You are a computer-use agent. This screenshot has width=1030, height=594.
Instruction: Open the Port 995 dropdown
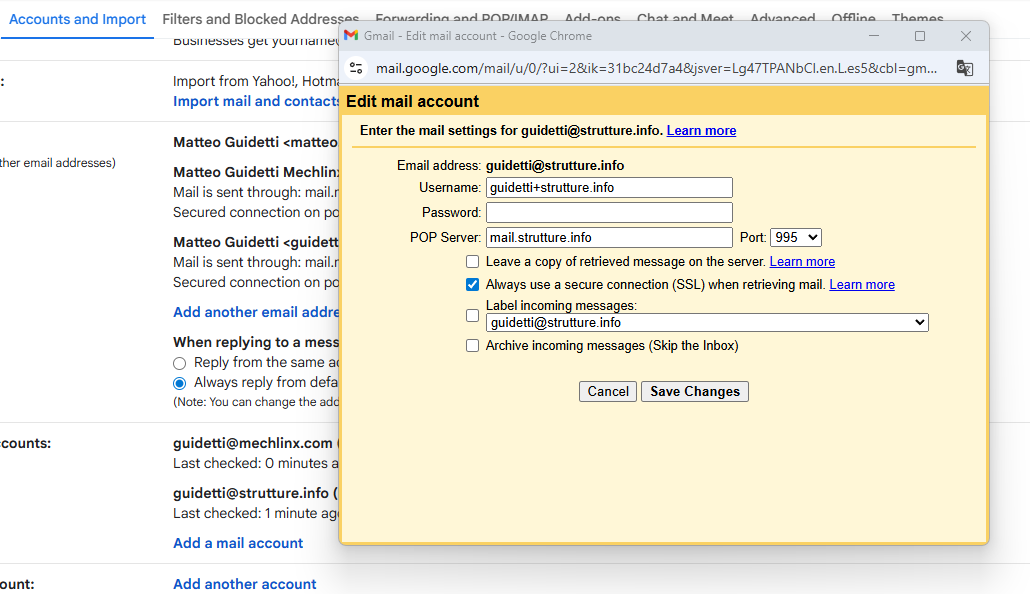click(796, 238)
